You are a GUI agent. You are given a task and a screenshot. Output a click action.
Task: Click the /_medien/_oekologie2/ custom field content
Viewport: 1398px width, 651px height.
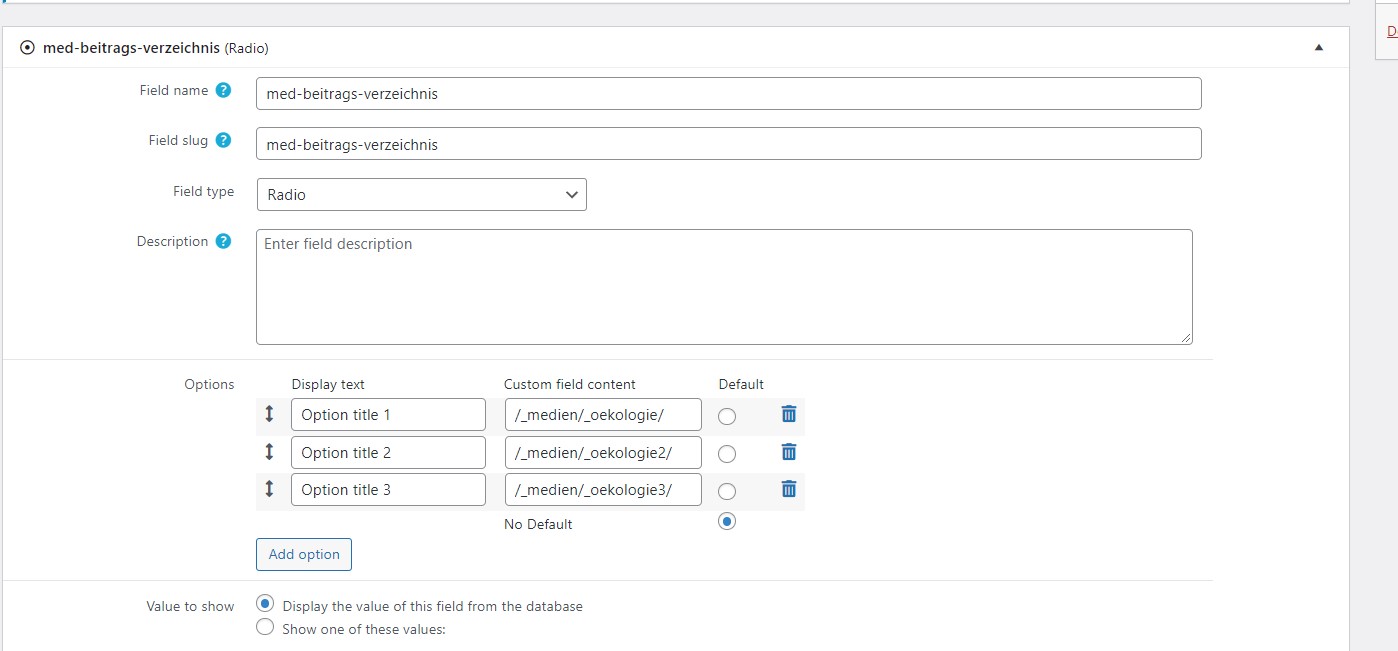pyautogui.click(x=603, y=453)
